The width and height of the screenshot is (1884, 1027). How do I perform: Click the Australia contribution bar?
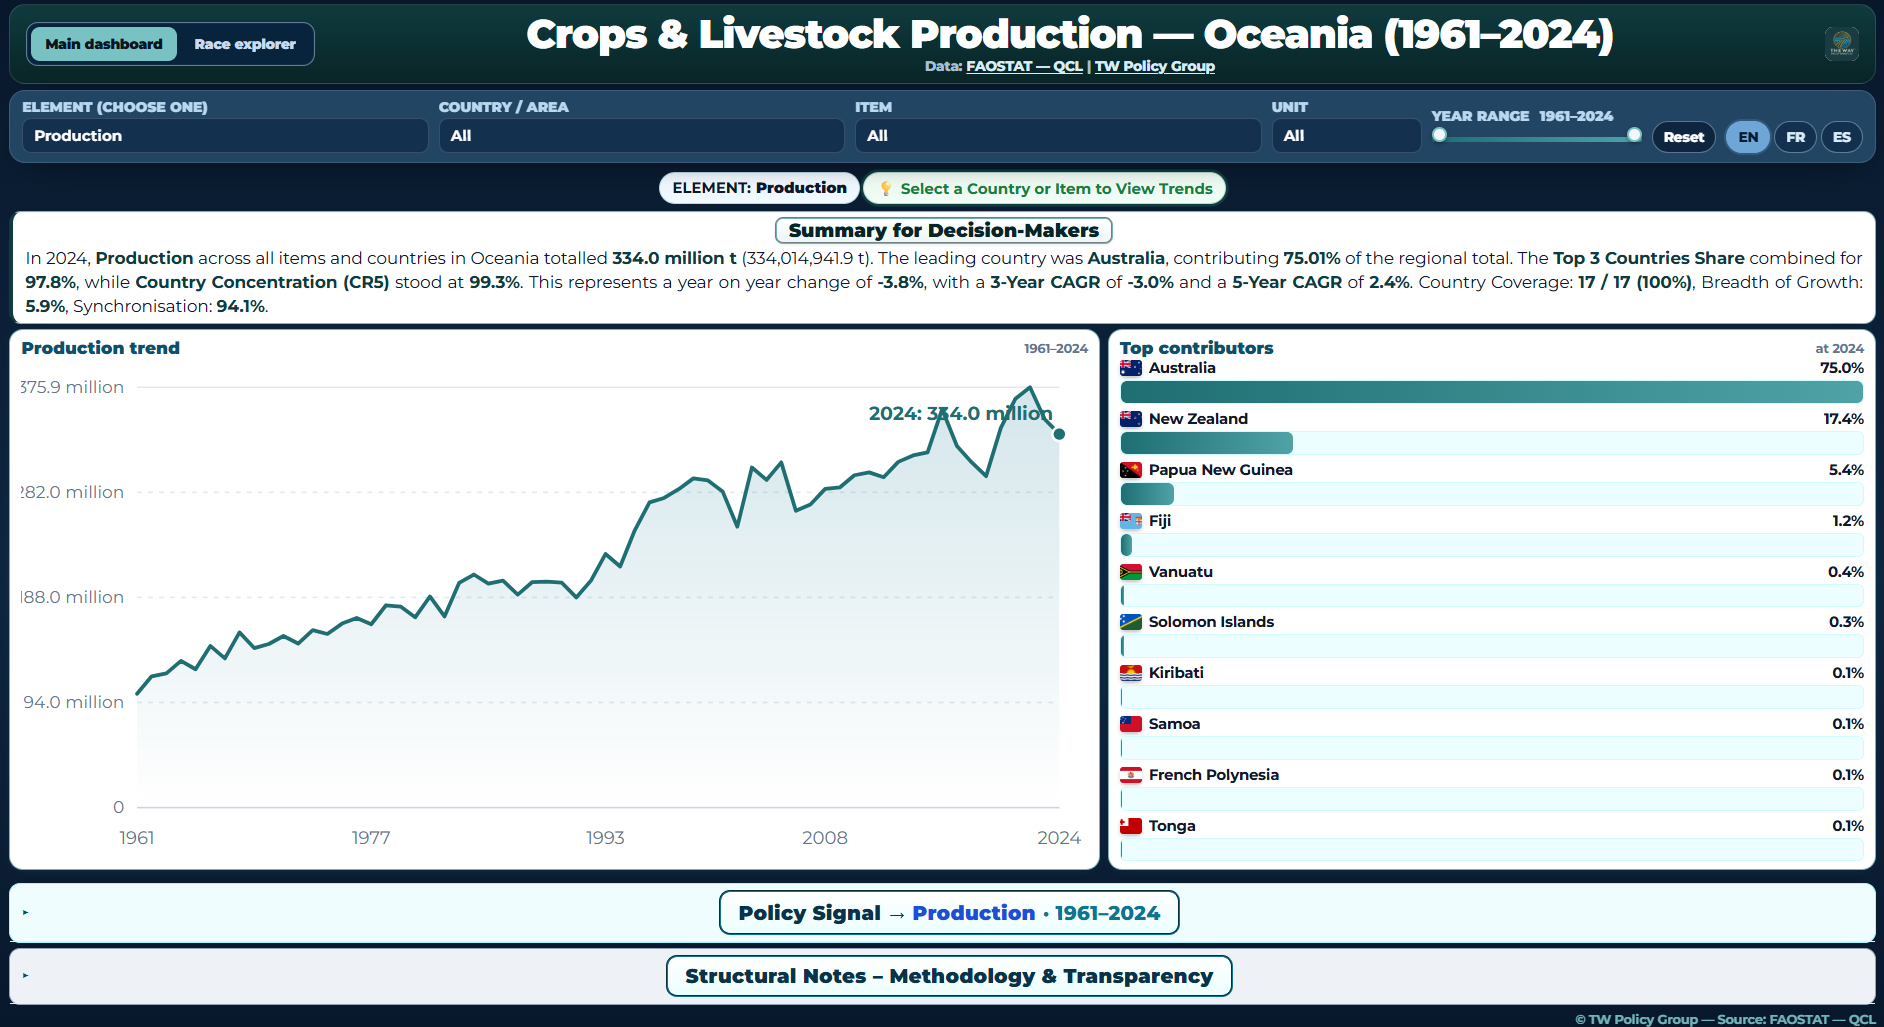pos(1492,392)
